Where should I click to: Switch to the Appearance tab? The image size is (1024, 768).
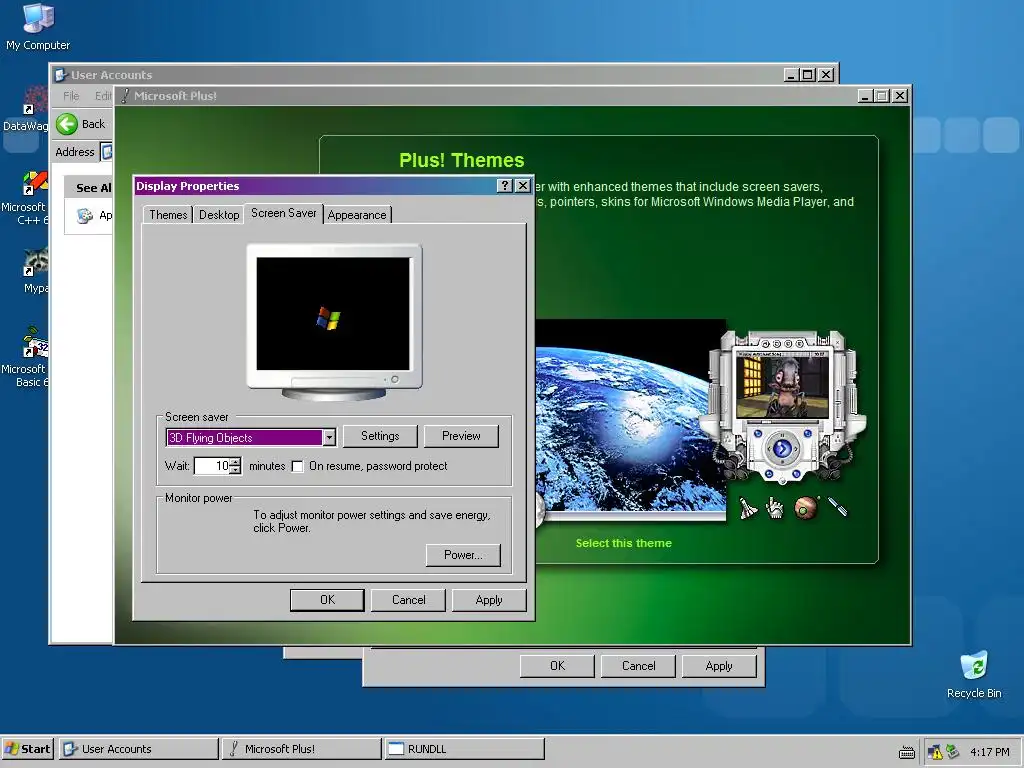point(357,215)
